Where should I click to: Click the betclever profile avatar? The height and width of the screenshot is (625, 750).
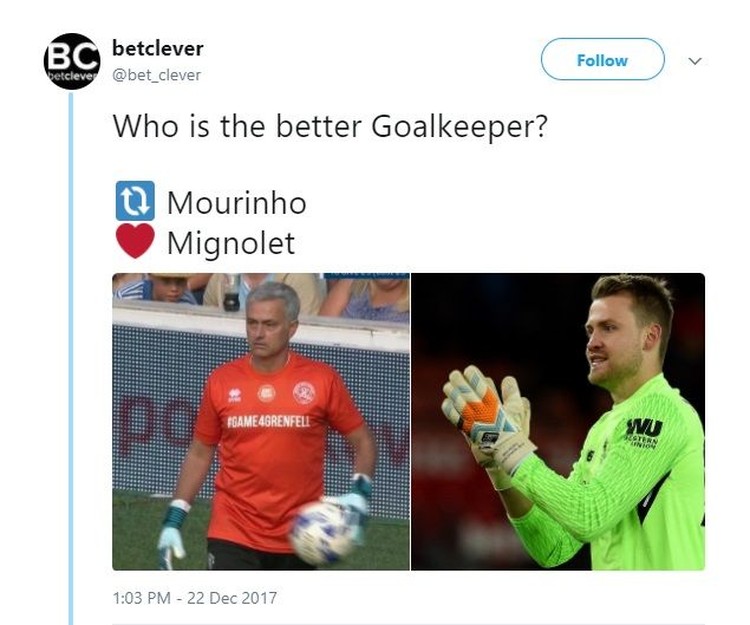point(72,61)
